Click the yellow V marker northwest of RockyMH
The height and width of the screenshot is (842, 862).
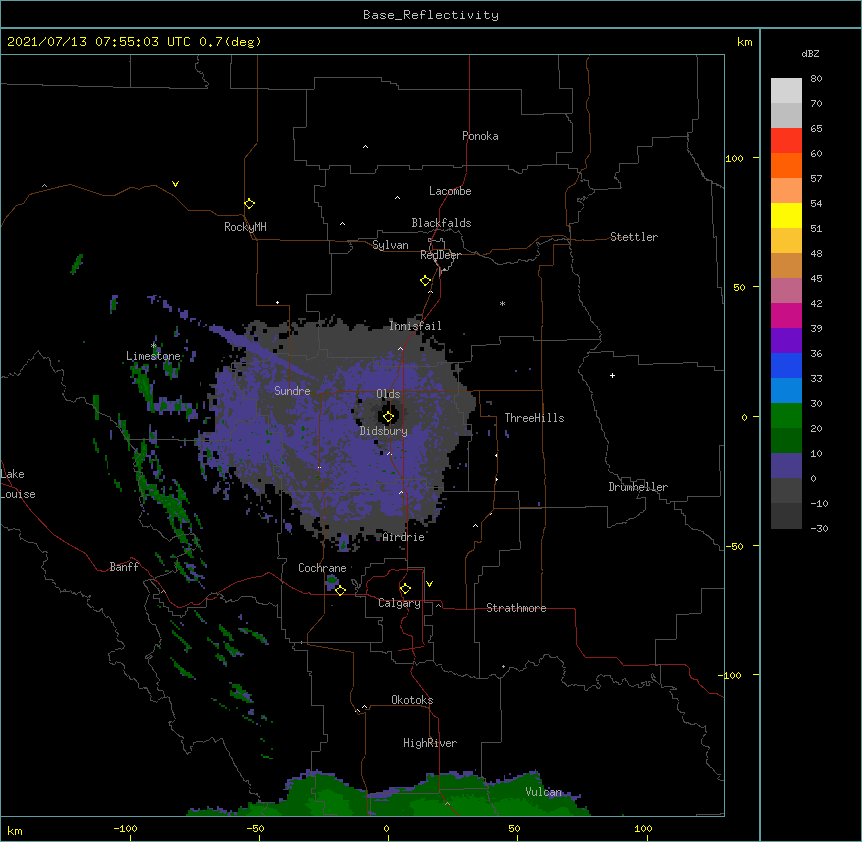click(x=175, y=184)
